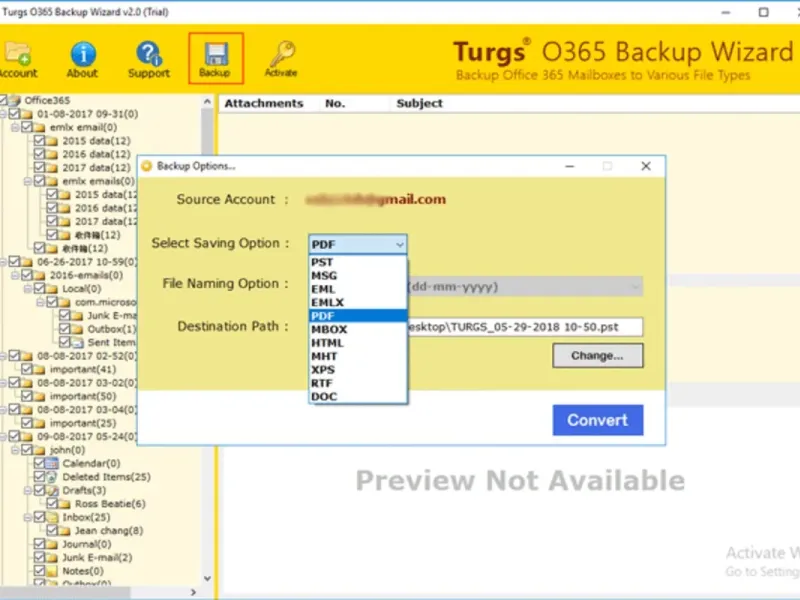This screenshot has height=600, width=800.
Task: Click the No. column header
Action: pyautogui.click(x=335, y=103)
